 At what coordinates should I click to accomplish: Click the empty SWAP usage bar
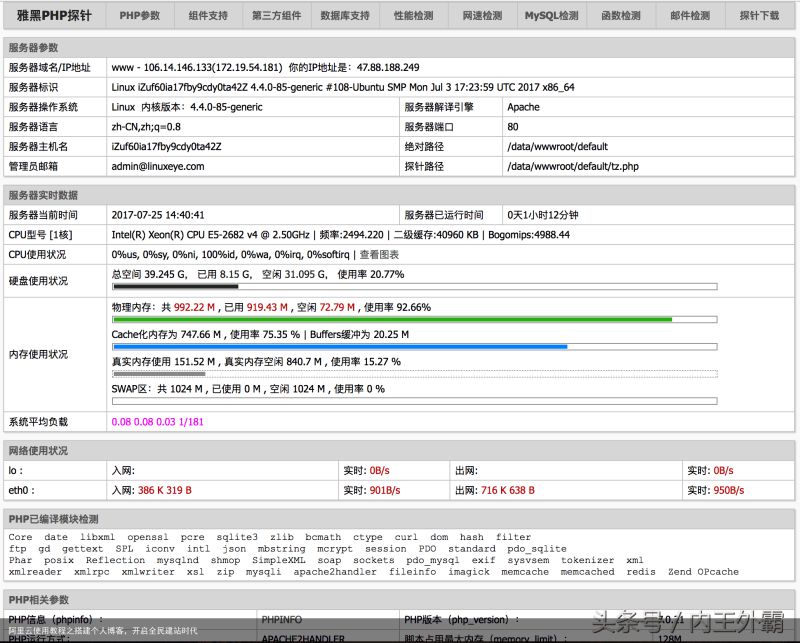click(415, 401)
